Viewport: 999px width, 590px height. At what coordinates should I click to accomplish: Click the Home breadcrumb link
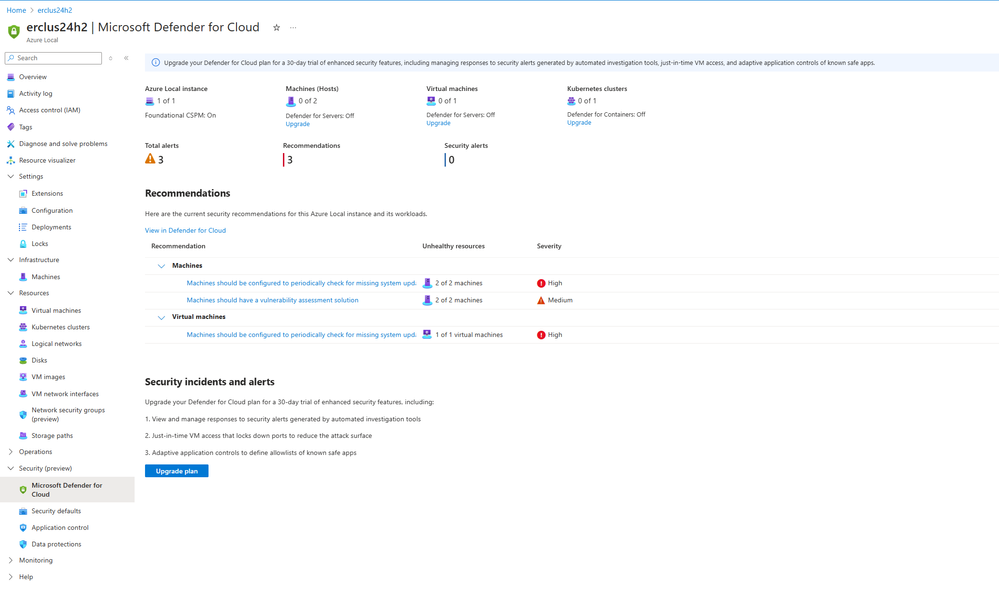tap(16, 10)
